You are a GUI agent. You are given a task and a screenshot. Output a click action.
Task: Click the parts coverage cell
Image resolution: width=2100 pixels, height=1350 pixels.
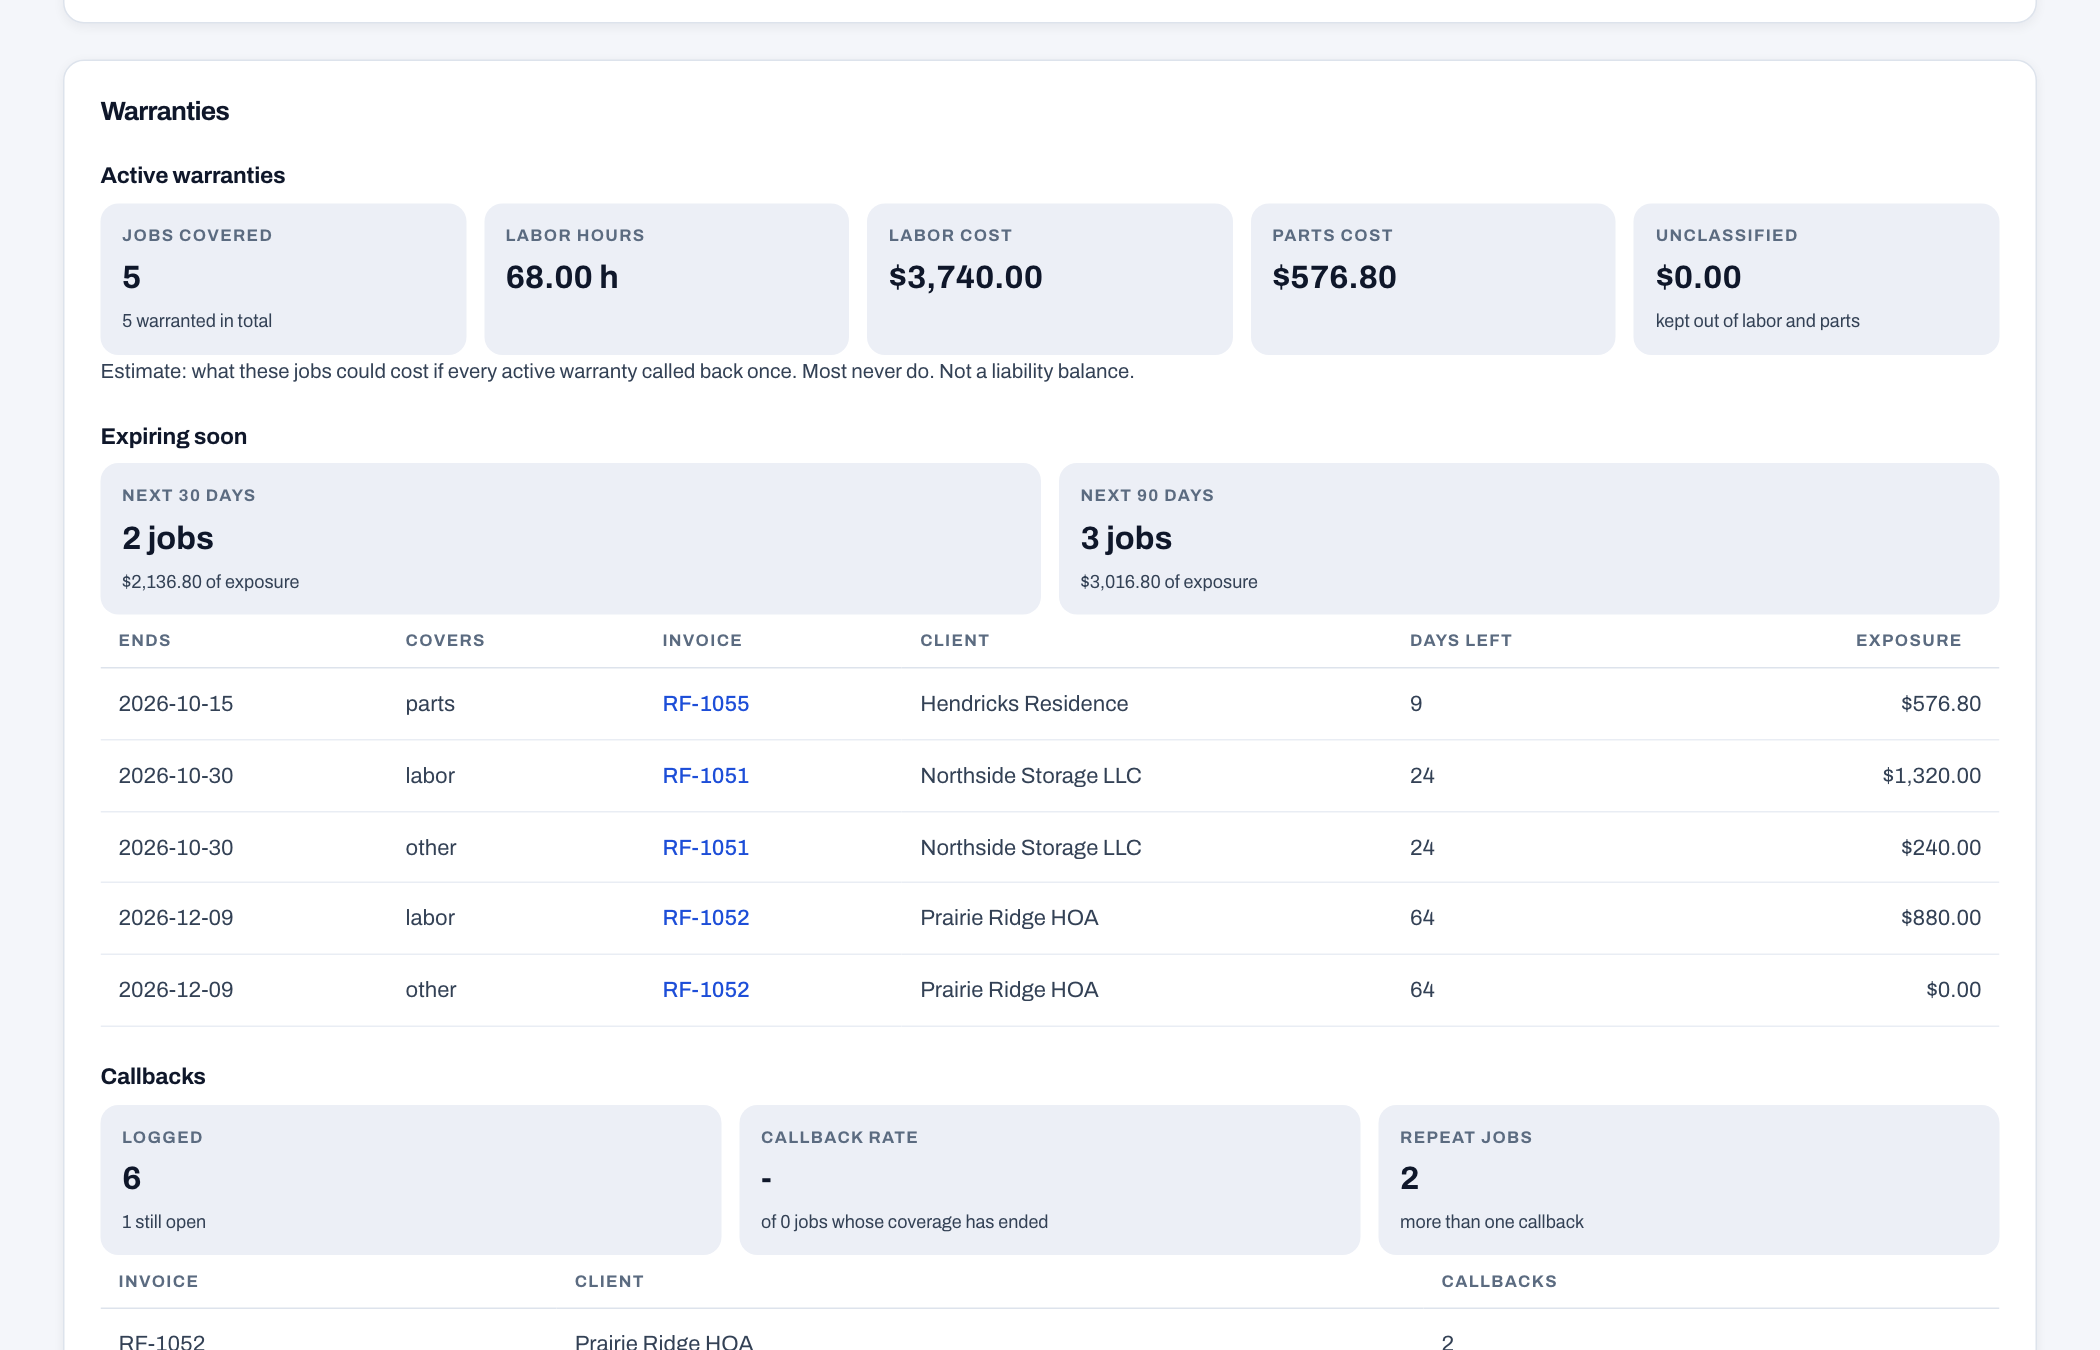click(x=430, y=704)
